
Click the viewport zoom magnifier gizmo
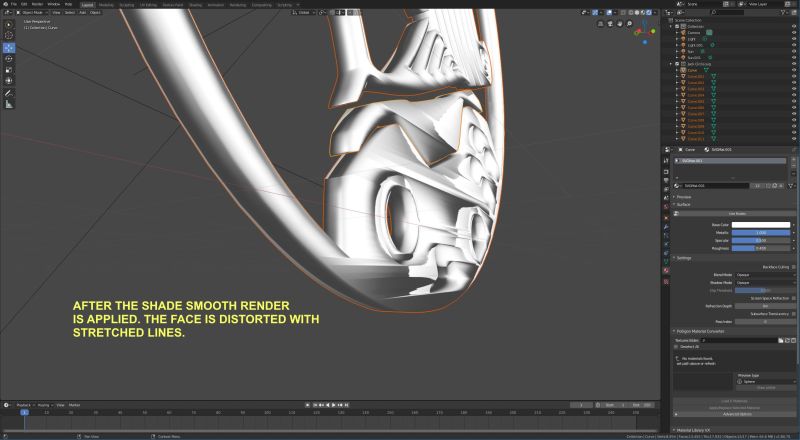[630, 23]
